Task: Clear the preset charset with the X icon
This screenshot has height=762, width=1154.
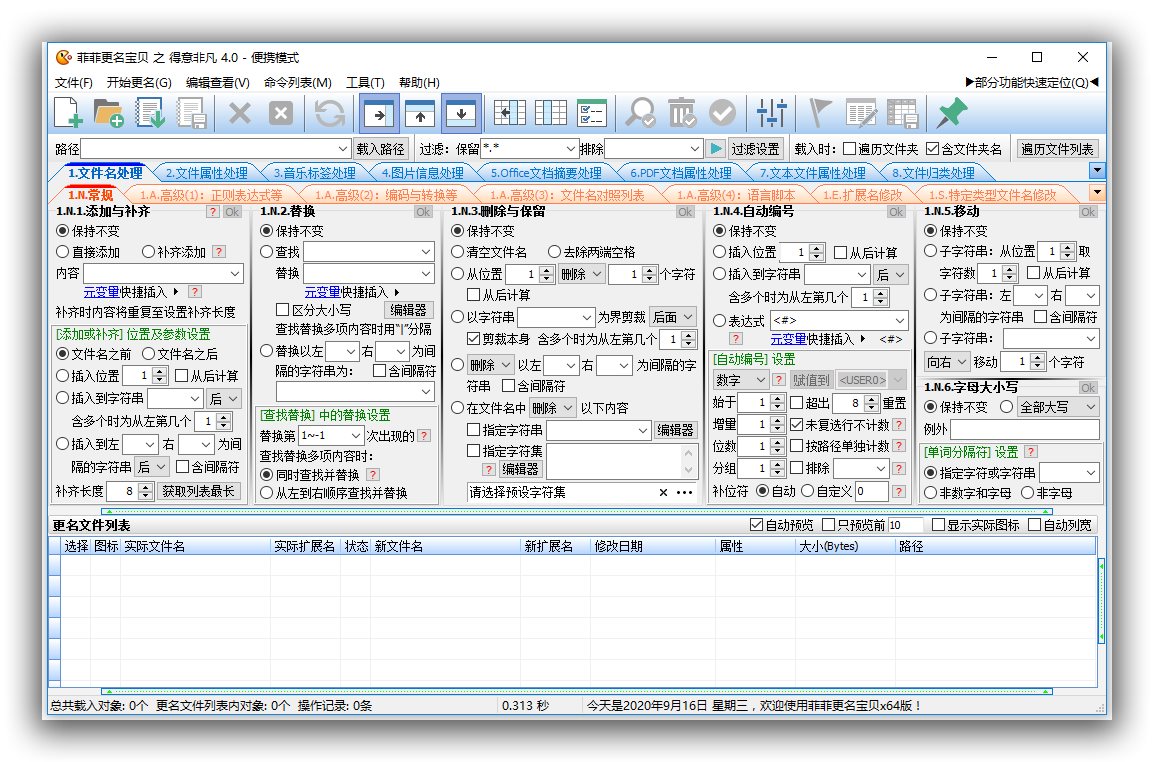Action: (663, 493)
